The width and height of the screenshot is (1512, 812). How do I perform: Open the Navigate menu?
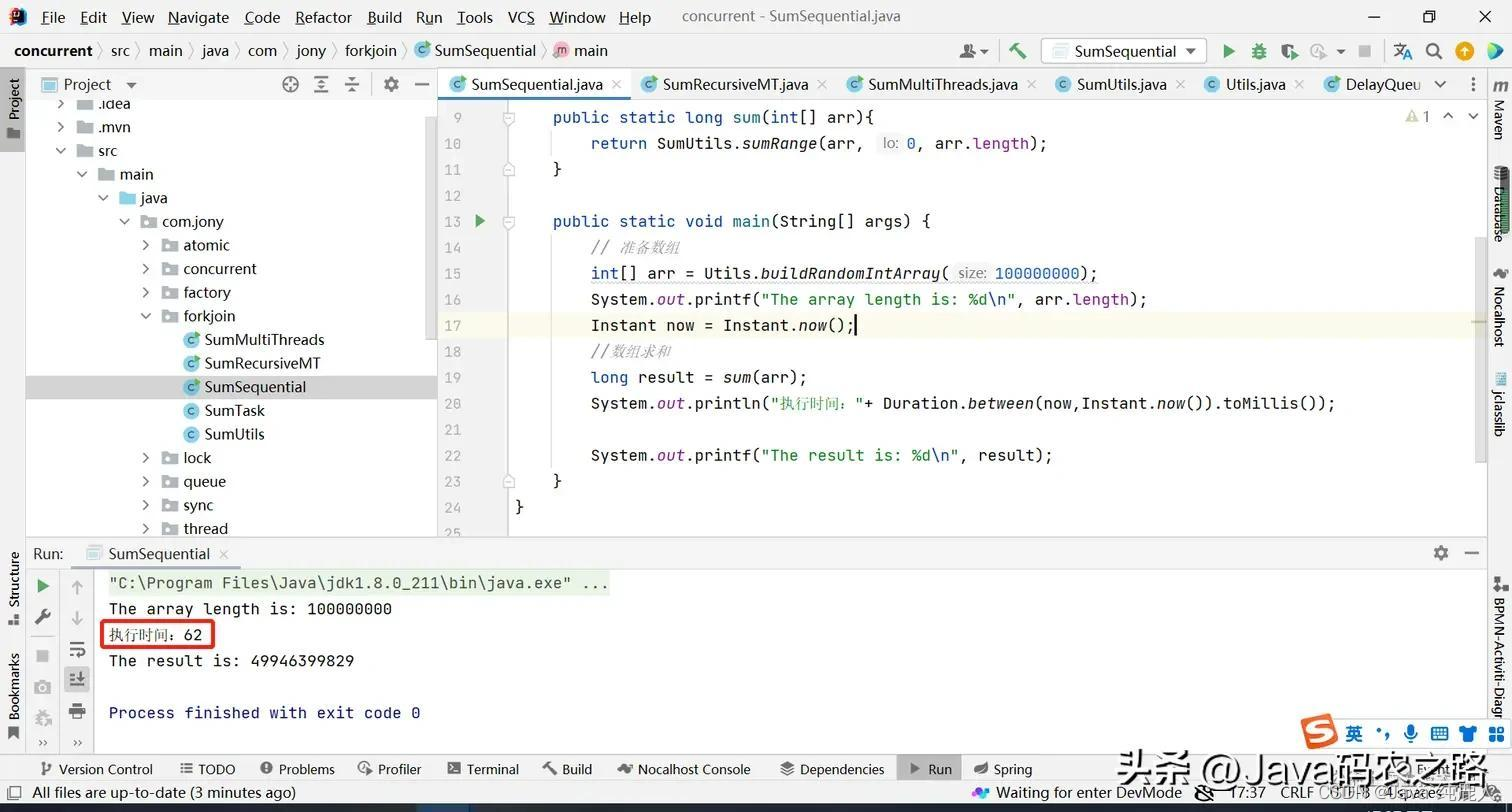[x=198, y=17]
